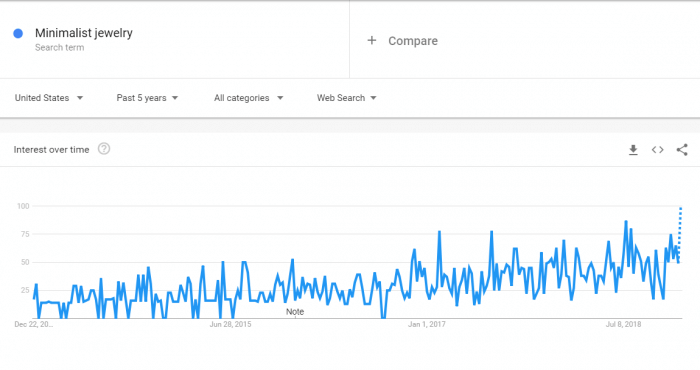Open the Past 5 years time range dropdown

pyautogui.click(x=147, y=98)
